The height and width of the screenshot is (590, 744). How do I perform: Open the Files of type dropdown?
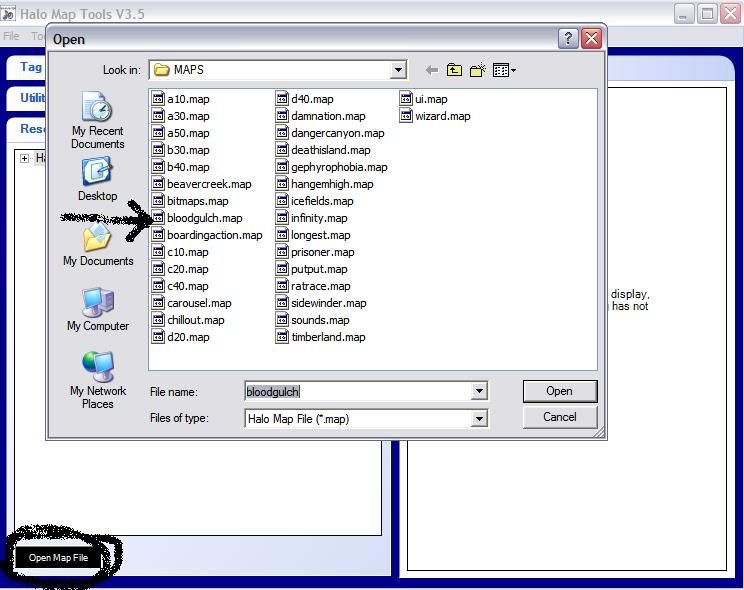479,419
